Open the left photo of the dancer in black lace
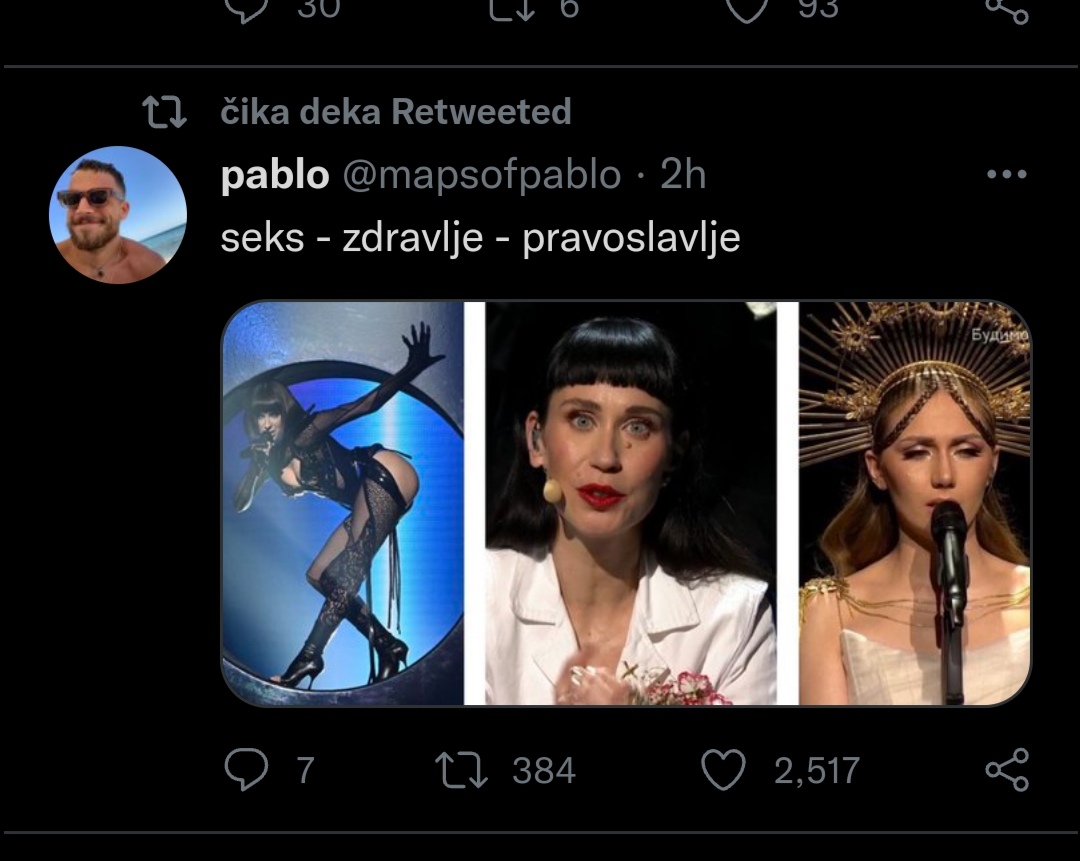 [x=343, y=503]
